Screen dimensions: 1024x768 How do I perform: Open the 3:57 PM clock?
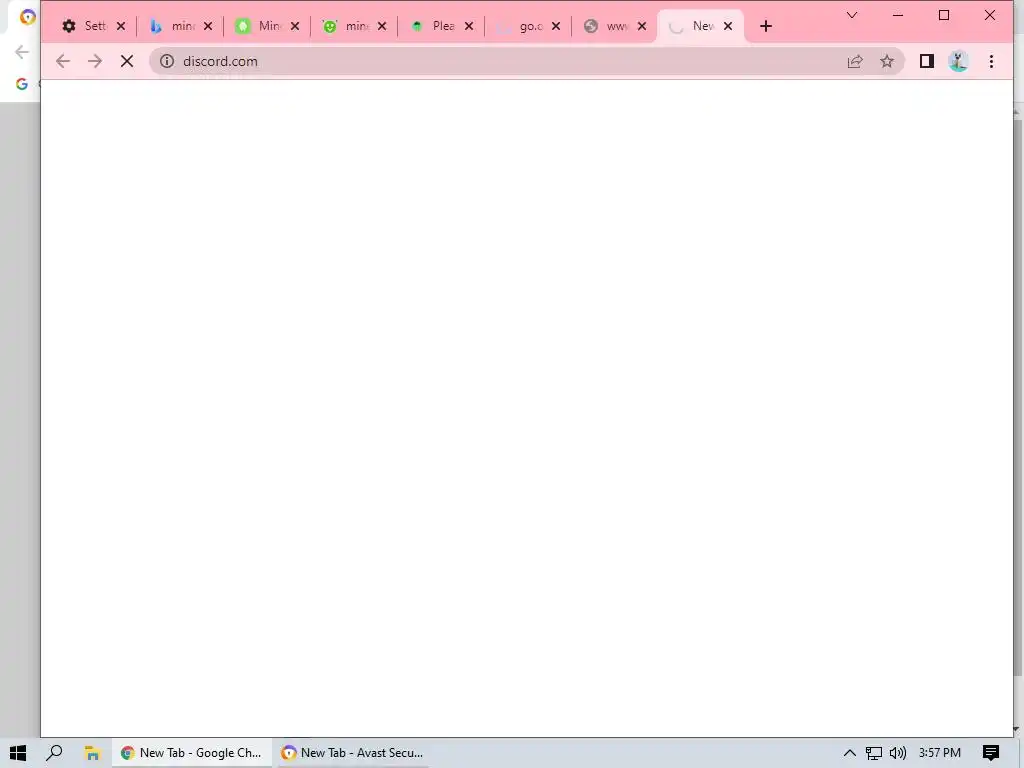pos(940,753)
